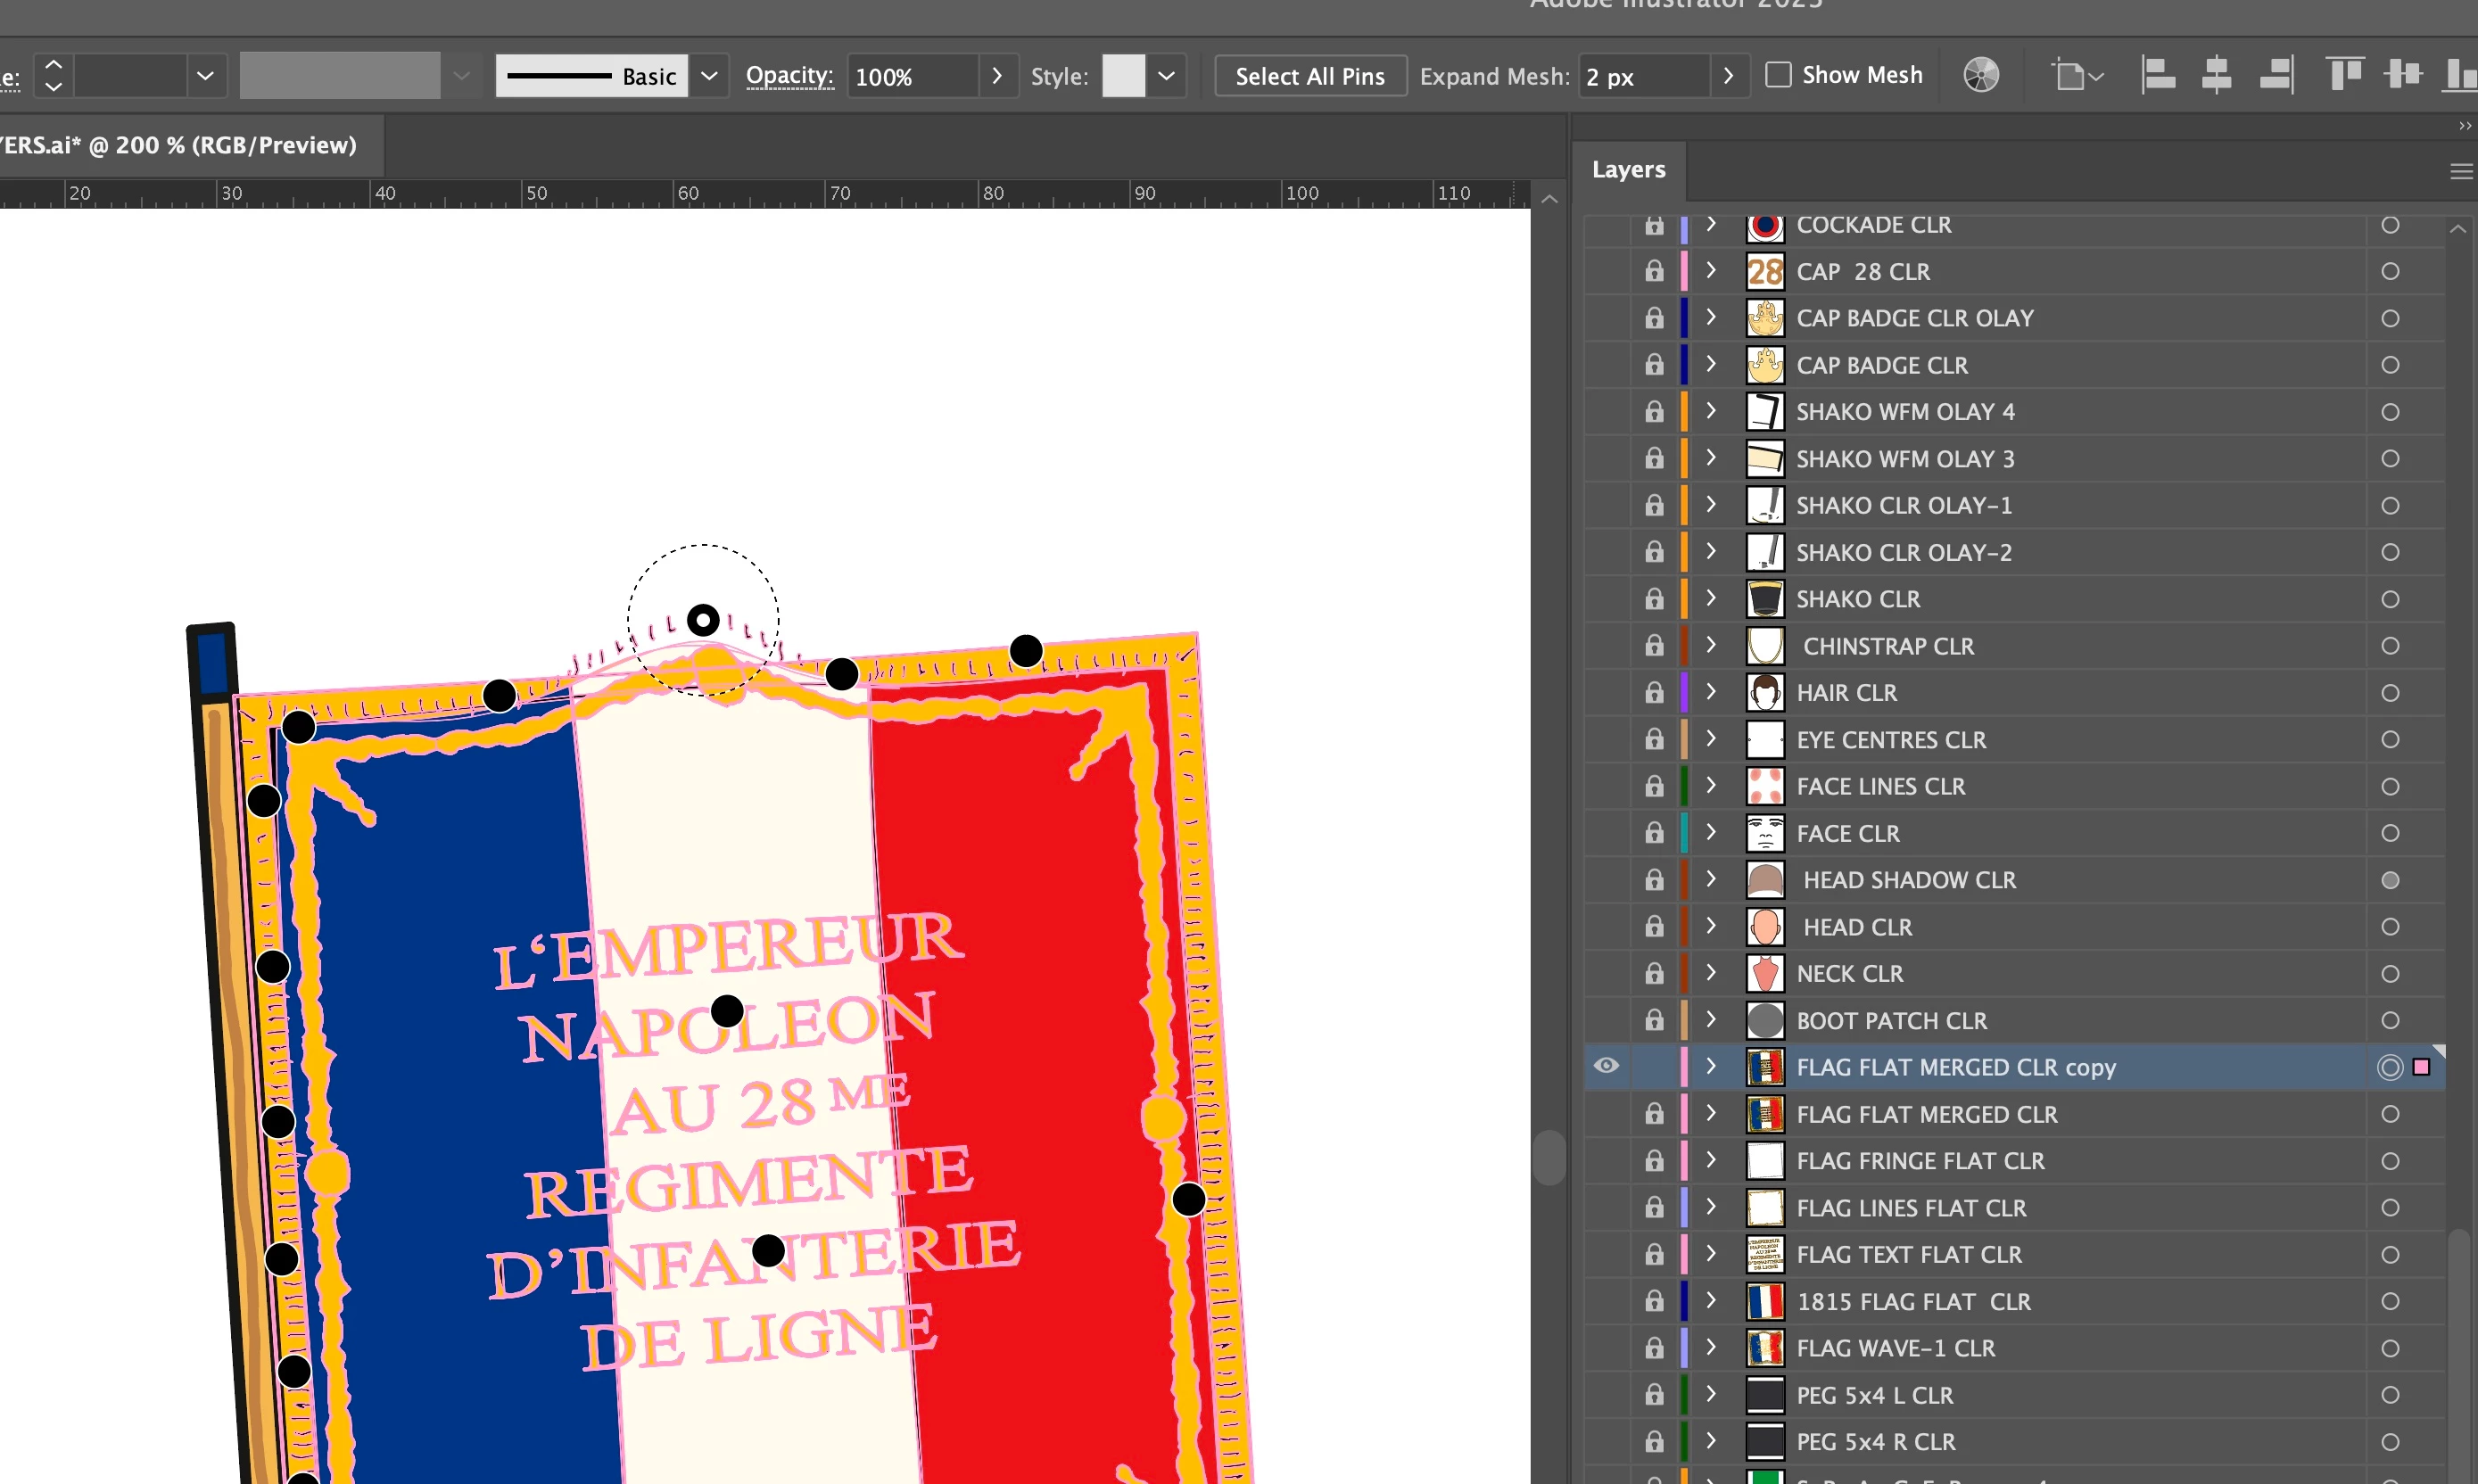Switch to the Layers panel tab

(x=1628, y=169)
